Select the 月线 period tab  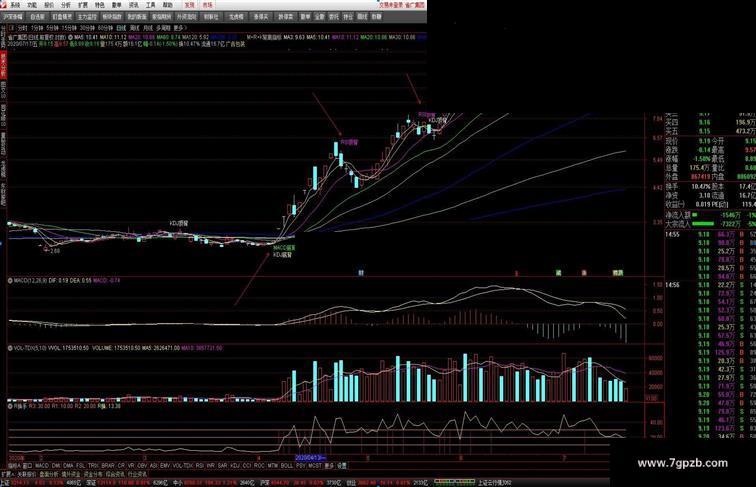148,28
